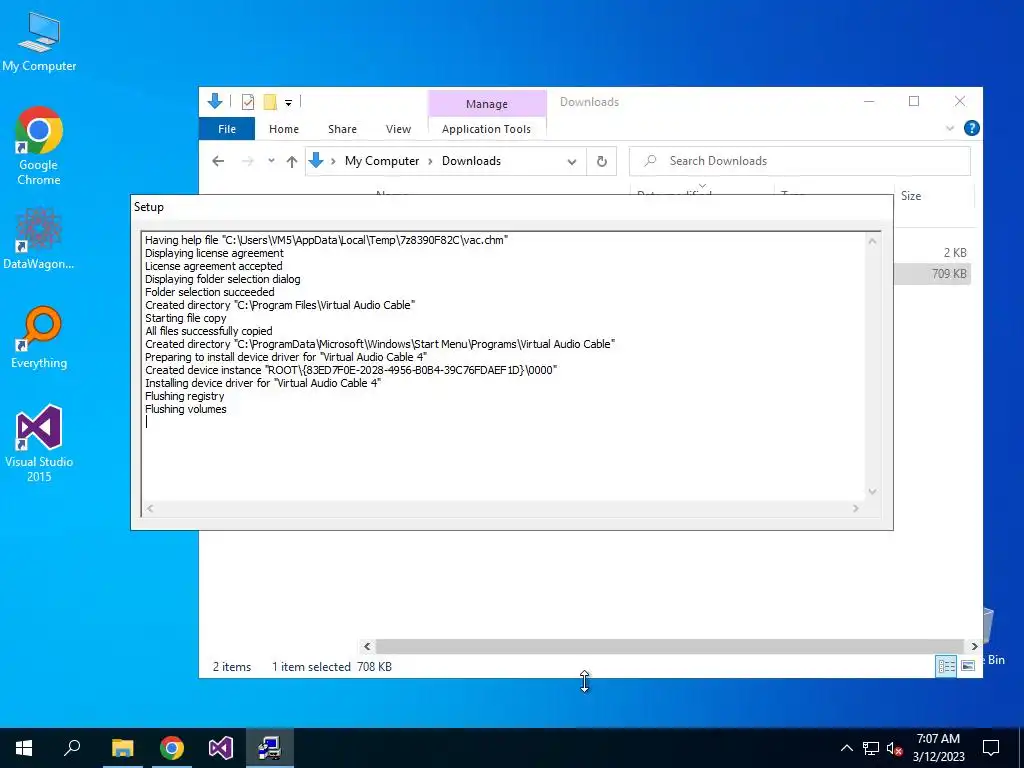The height and width of the screenshot is (768, 1024).
Task: Open the Application Tools tab
Action: coord(487,129)
